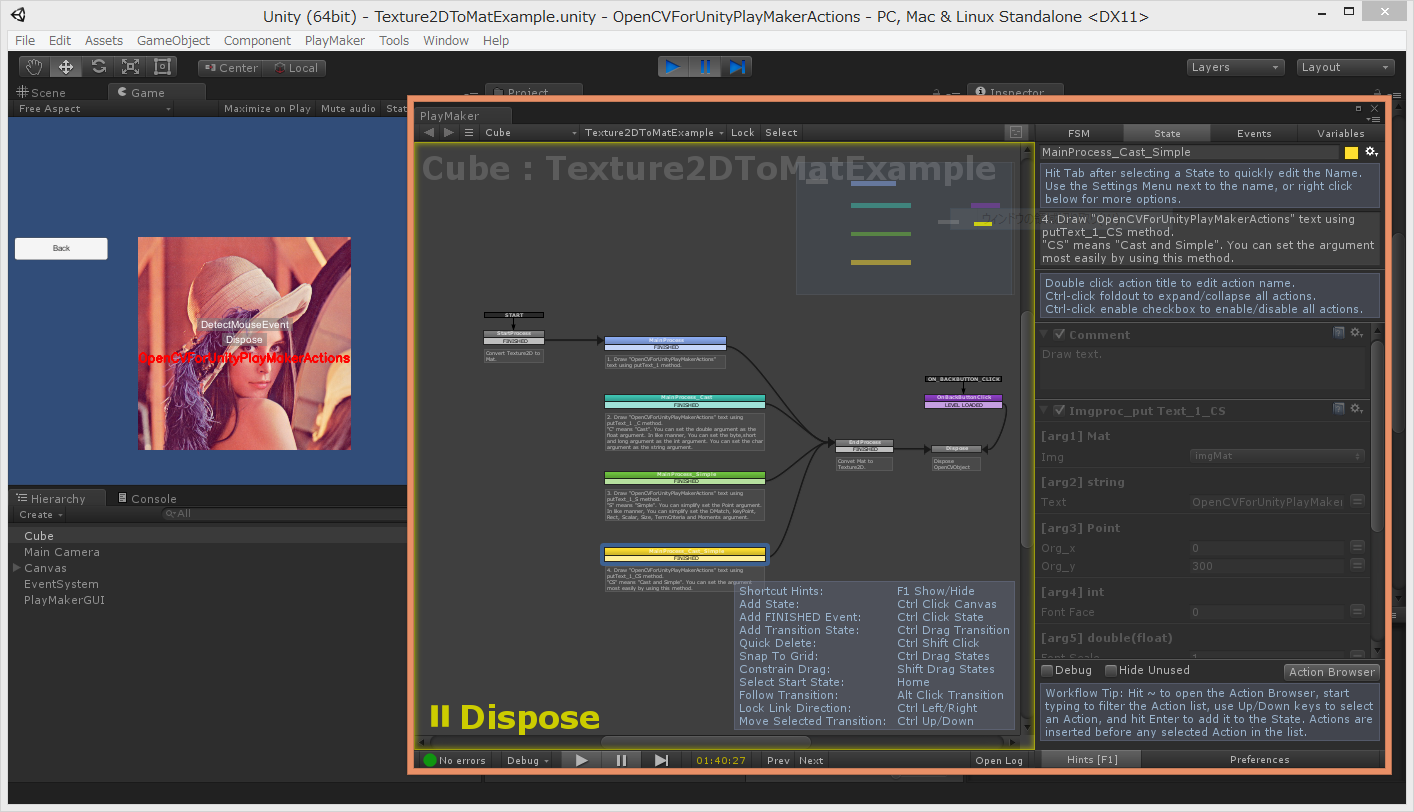
Task: Click the Unity editor Step button
Action: point(737,67)
